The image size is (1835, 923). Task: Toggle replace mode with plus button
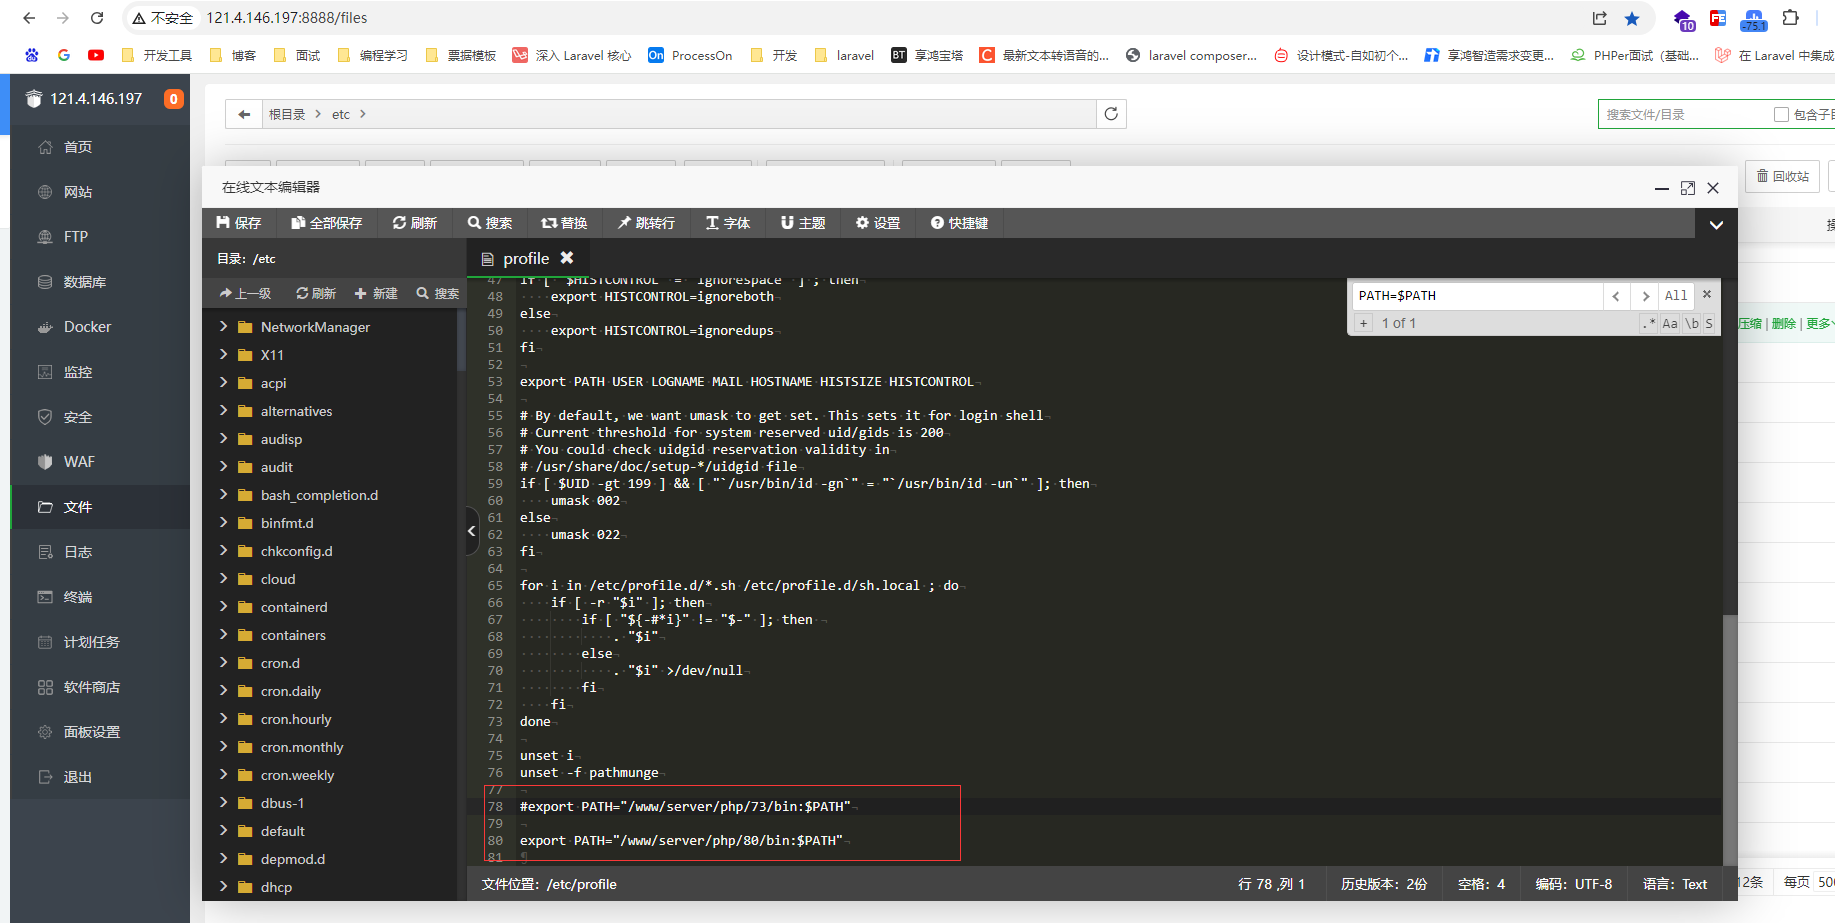point(1364,323)
